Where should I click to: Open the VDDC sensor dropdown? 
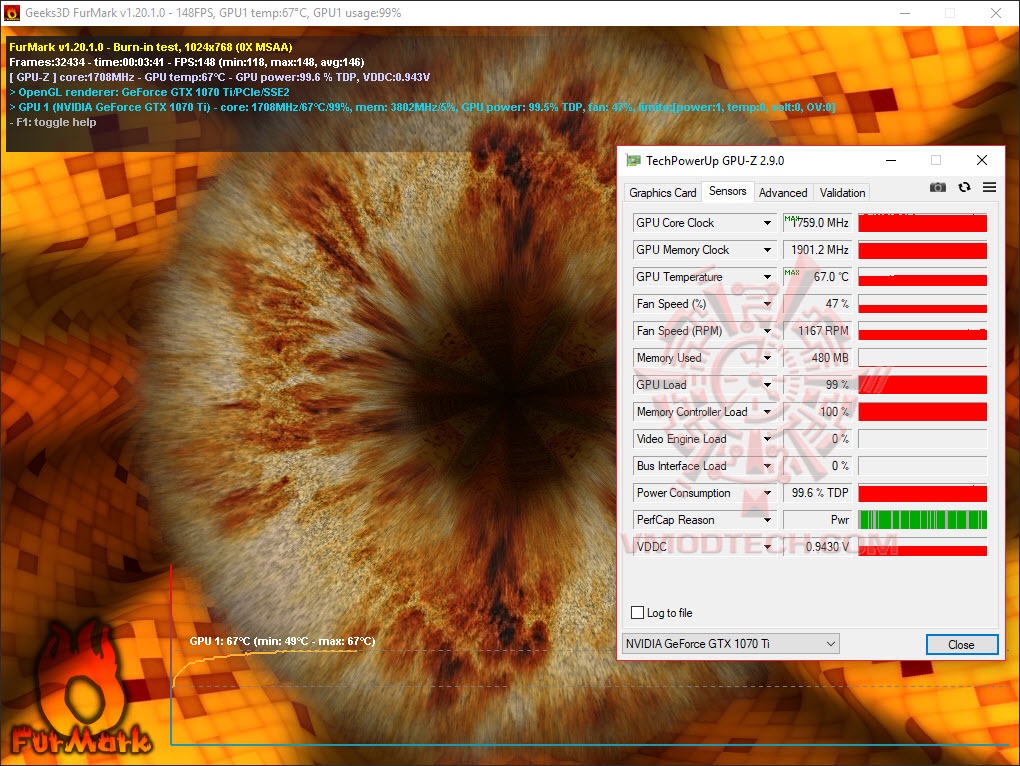[768, 547]
